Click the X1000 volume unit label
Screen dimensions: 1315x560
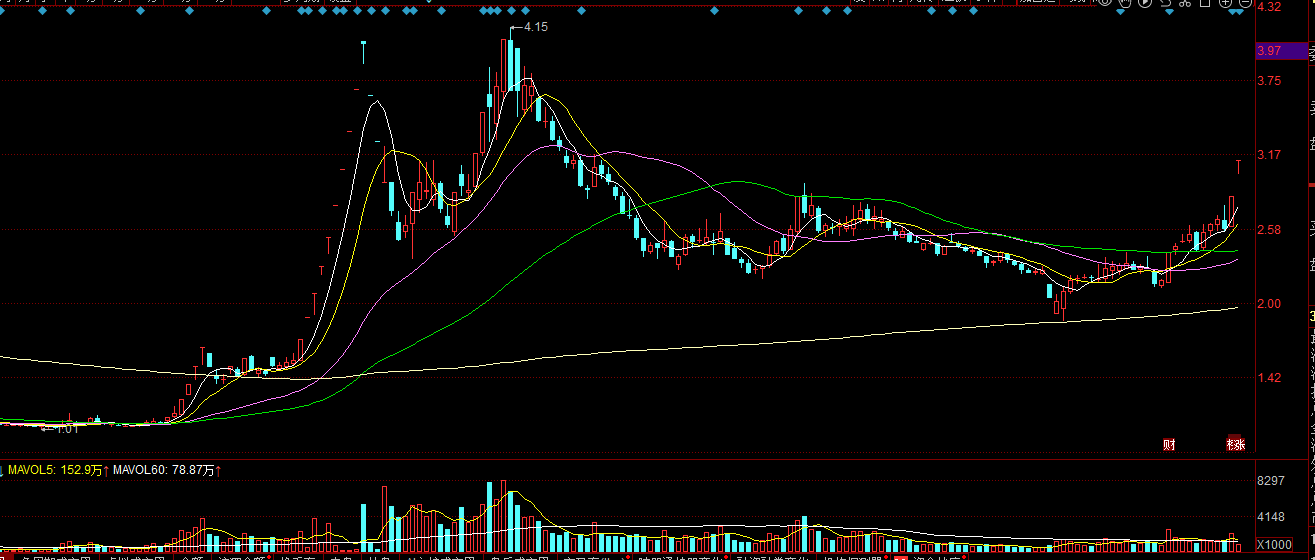(x=1274, y=545)
